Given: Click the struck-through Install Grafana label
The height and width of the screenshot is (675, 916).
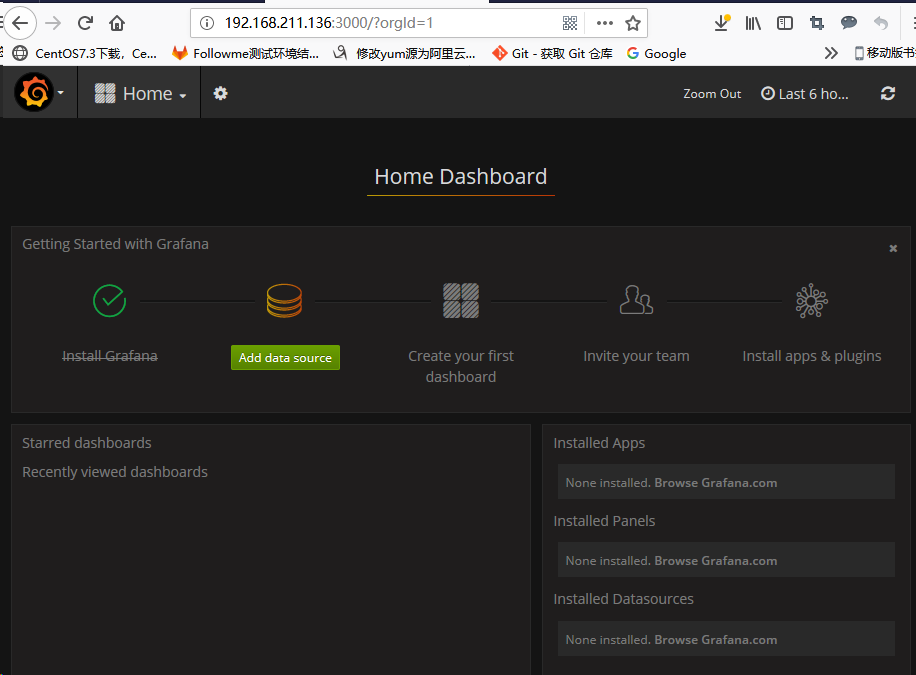Looking at the screenshot, I should pos(110,356).
